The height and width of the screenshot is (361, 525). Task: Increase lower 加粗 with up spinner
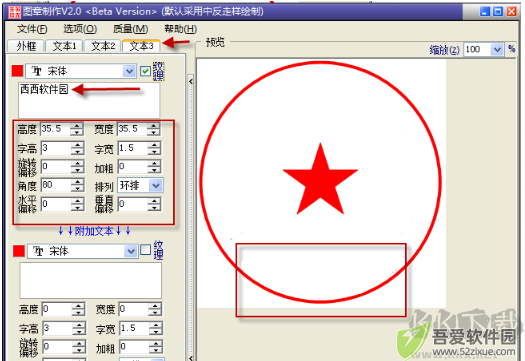pyautogui.click(x=156, y=344)
